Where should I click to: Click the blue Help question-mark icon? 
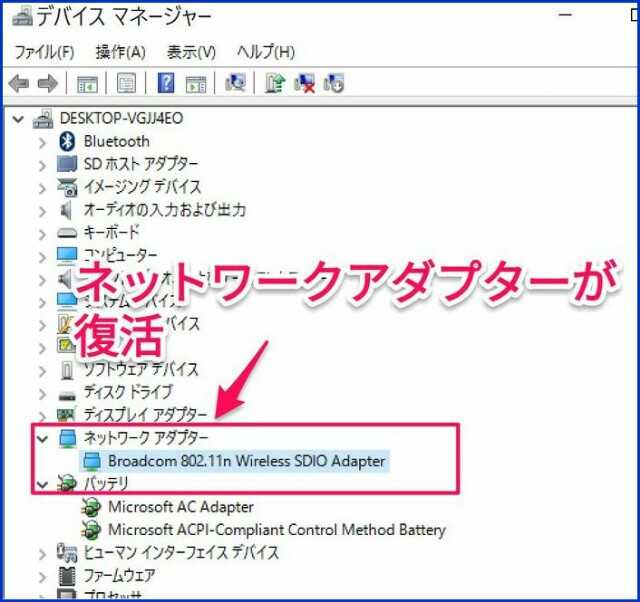(x=166, y=83)
